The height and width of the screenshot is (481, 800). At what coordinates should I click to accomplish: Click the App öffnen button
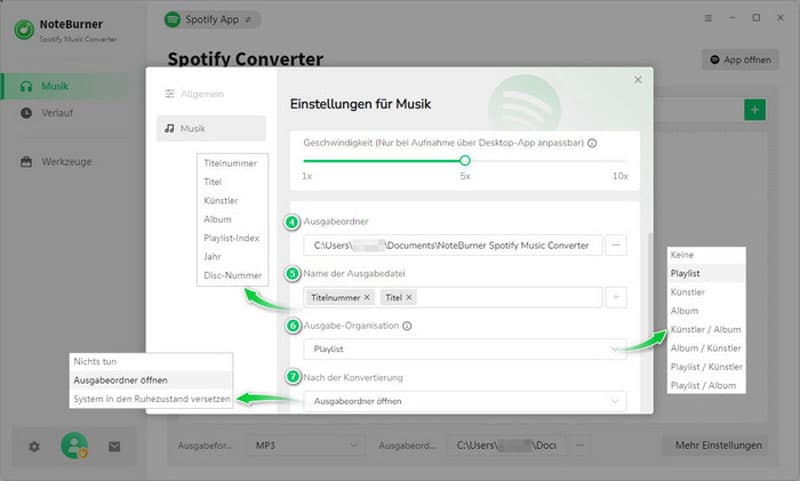click(740, 60)
